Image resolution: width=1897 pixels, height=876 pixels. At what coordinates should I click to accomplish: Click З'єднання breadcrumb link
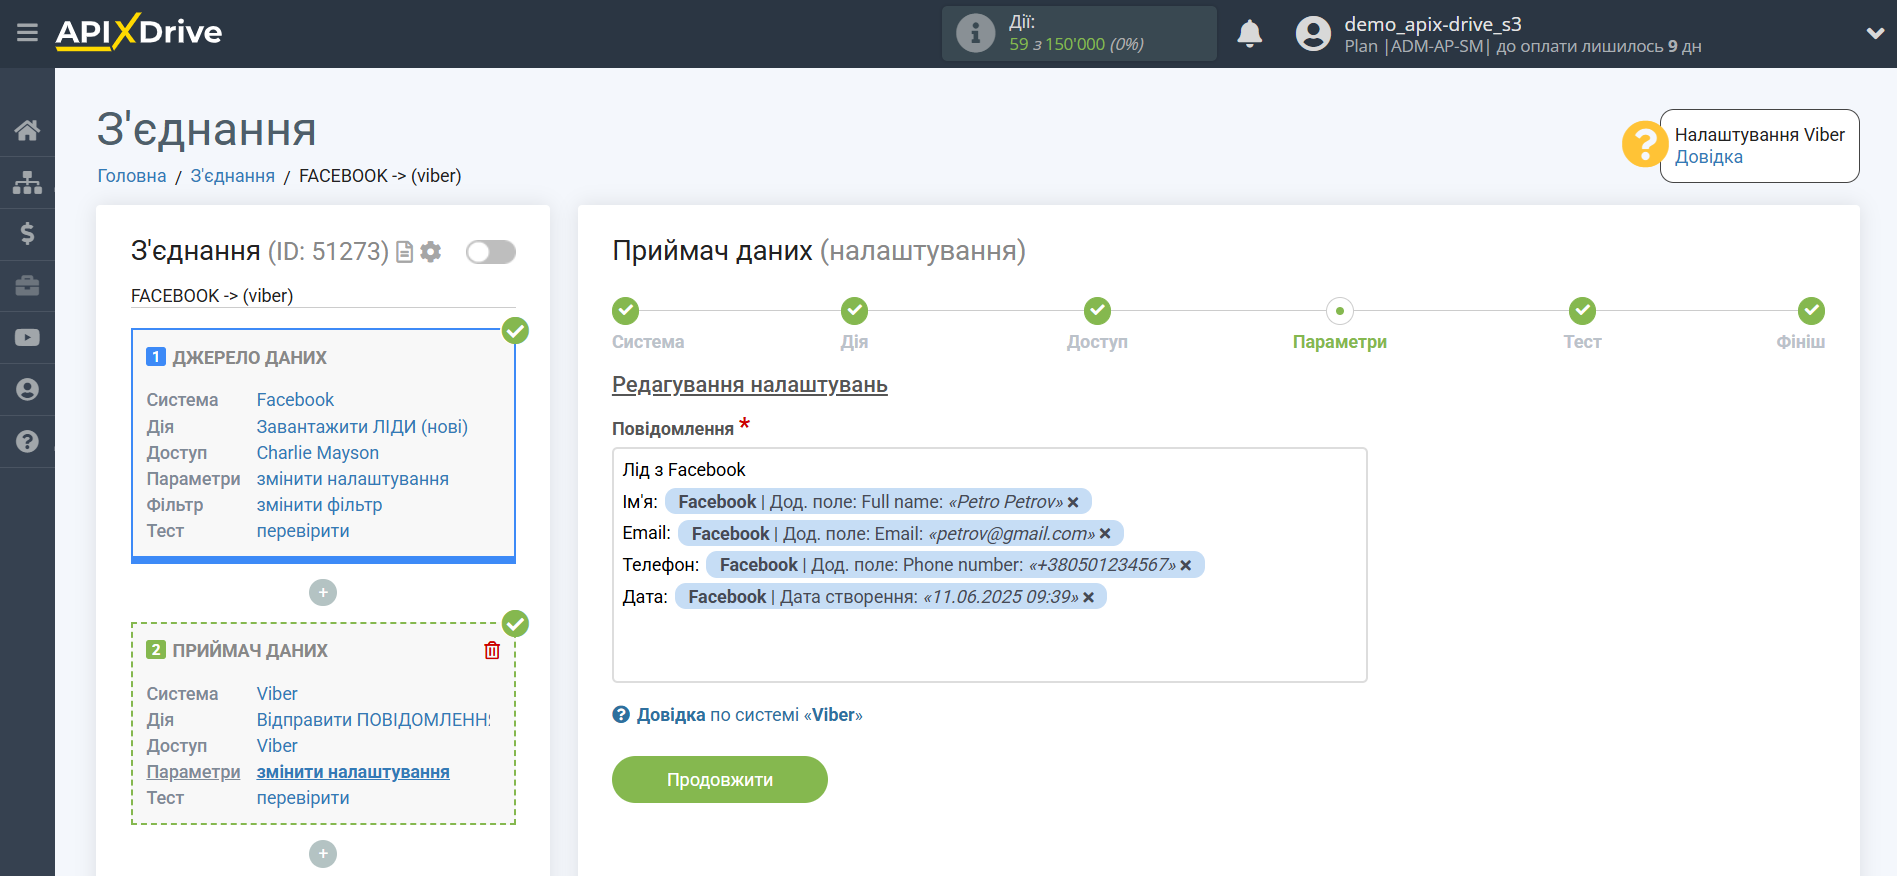(232, 176)
